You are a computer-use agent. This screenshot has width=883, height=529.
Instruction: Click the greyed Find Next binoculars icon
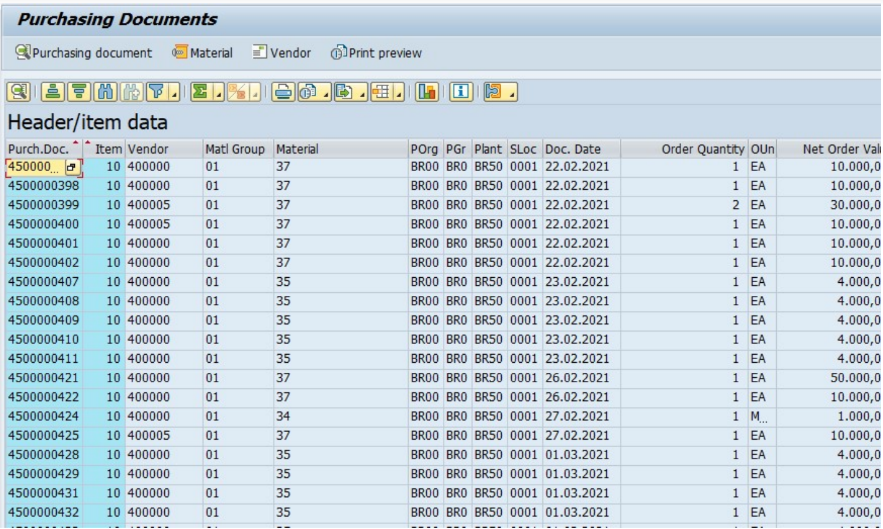tap(131, 91)
